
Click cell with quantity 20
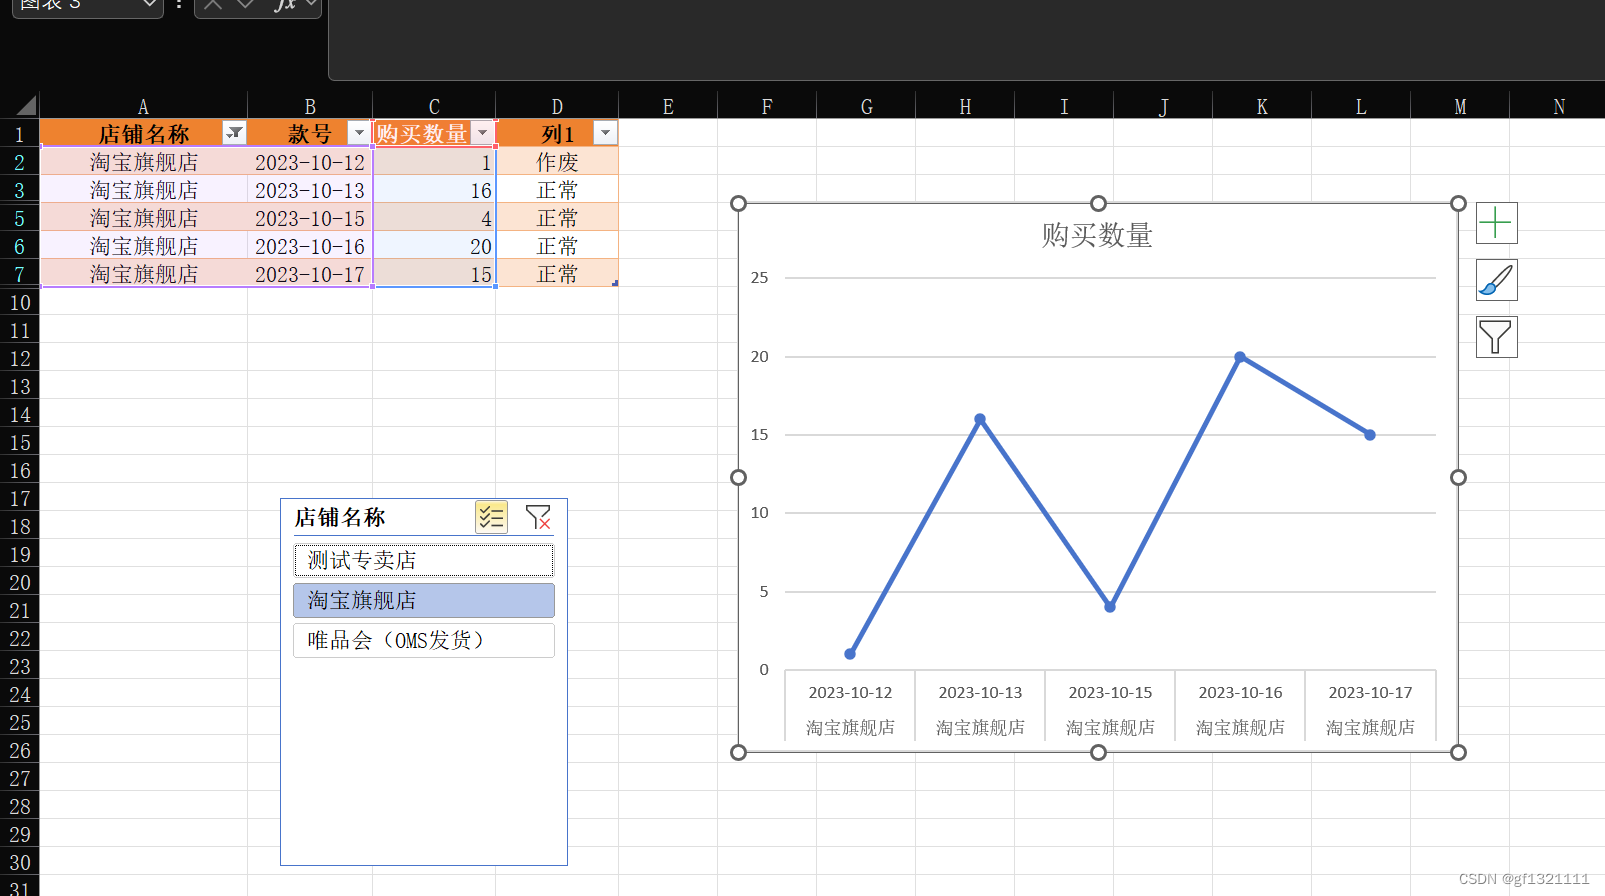(x=434, y=245)
